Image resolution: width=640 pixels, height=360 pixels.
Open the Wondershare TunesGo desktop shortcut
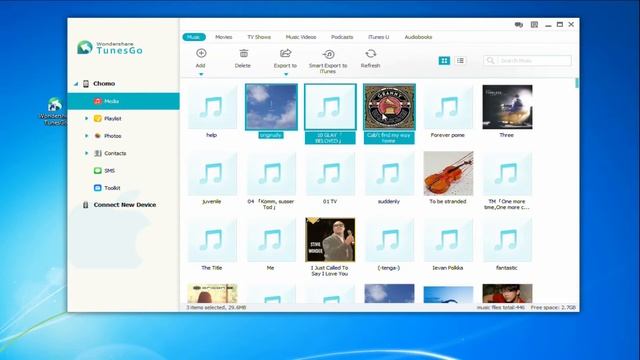(54, 111)
